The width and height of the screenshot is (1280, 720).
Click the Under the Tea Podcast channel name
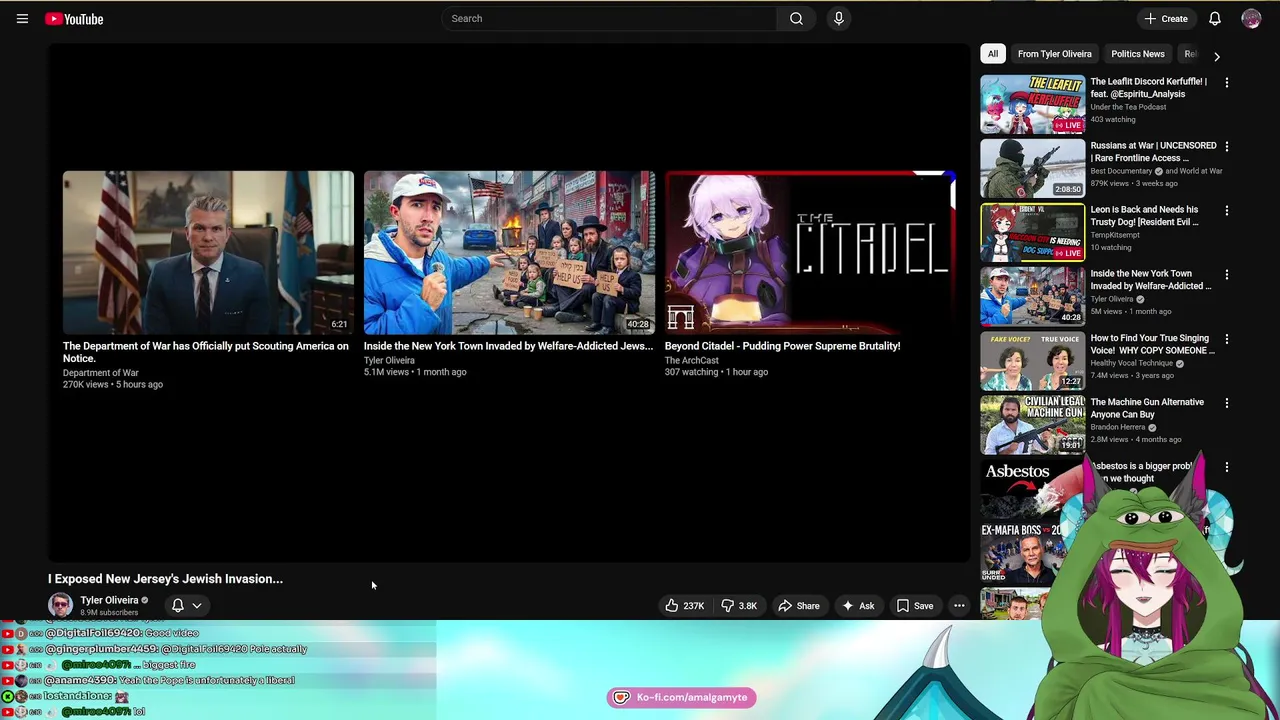1128,107
